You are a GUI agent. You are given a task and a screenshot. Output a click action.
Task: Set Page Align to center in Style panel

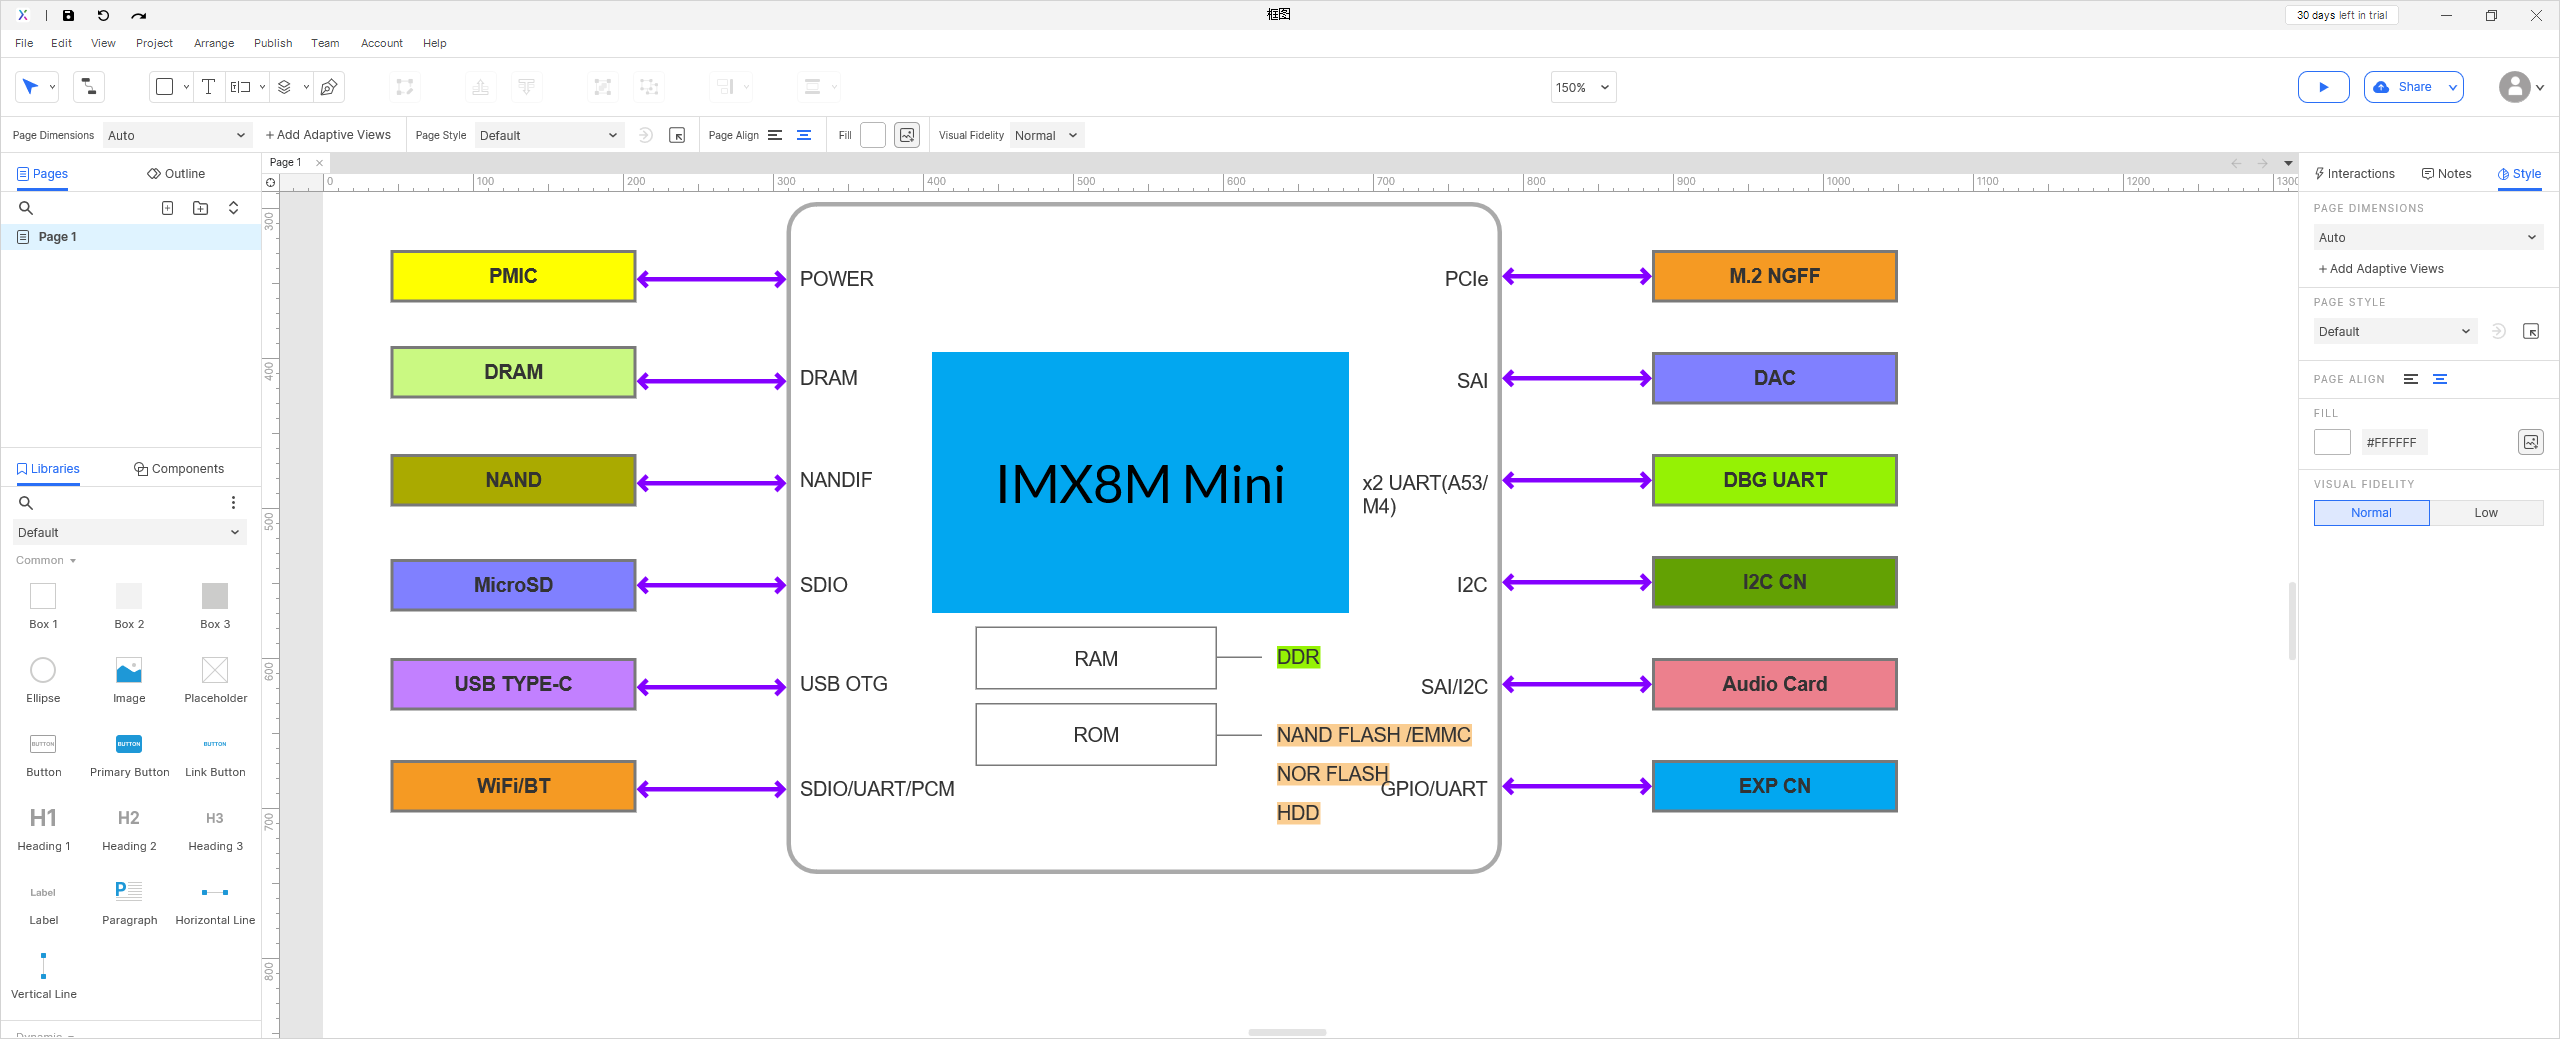[2440, 379]
